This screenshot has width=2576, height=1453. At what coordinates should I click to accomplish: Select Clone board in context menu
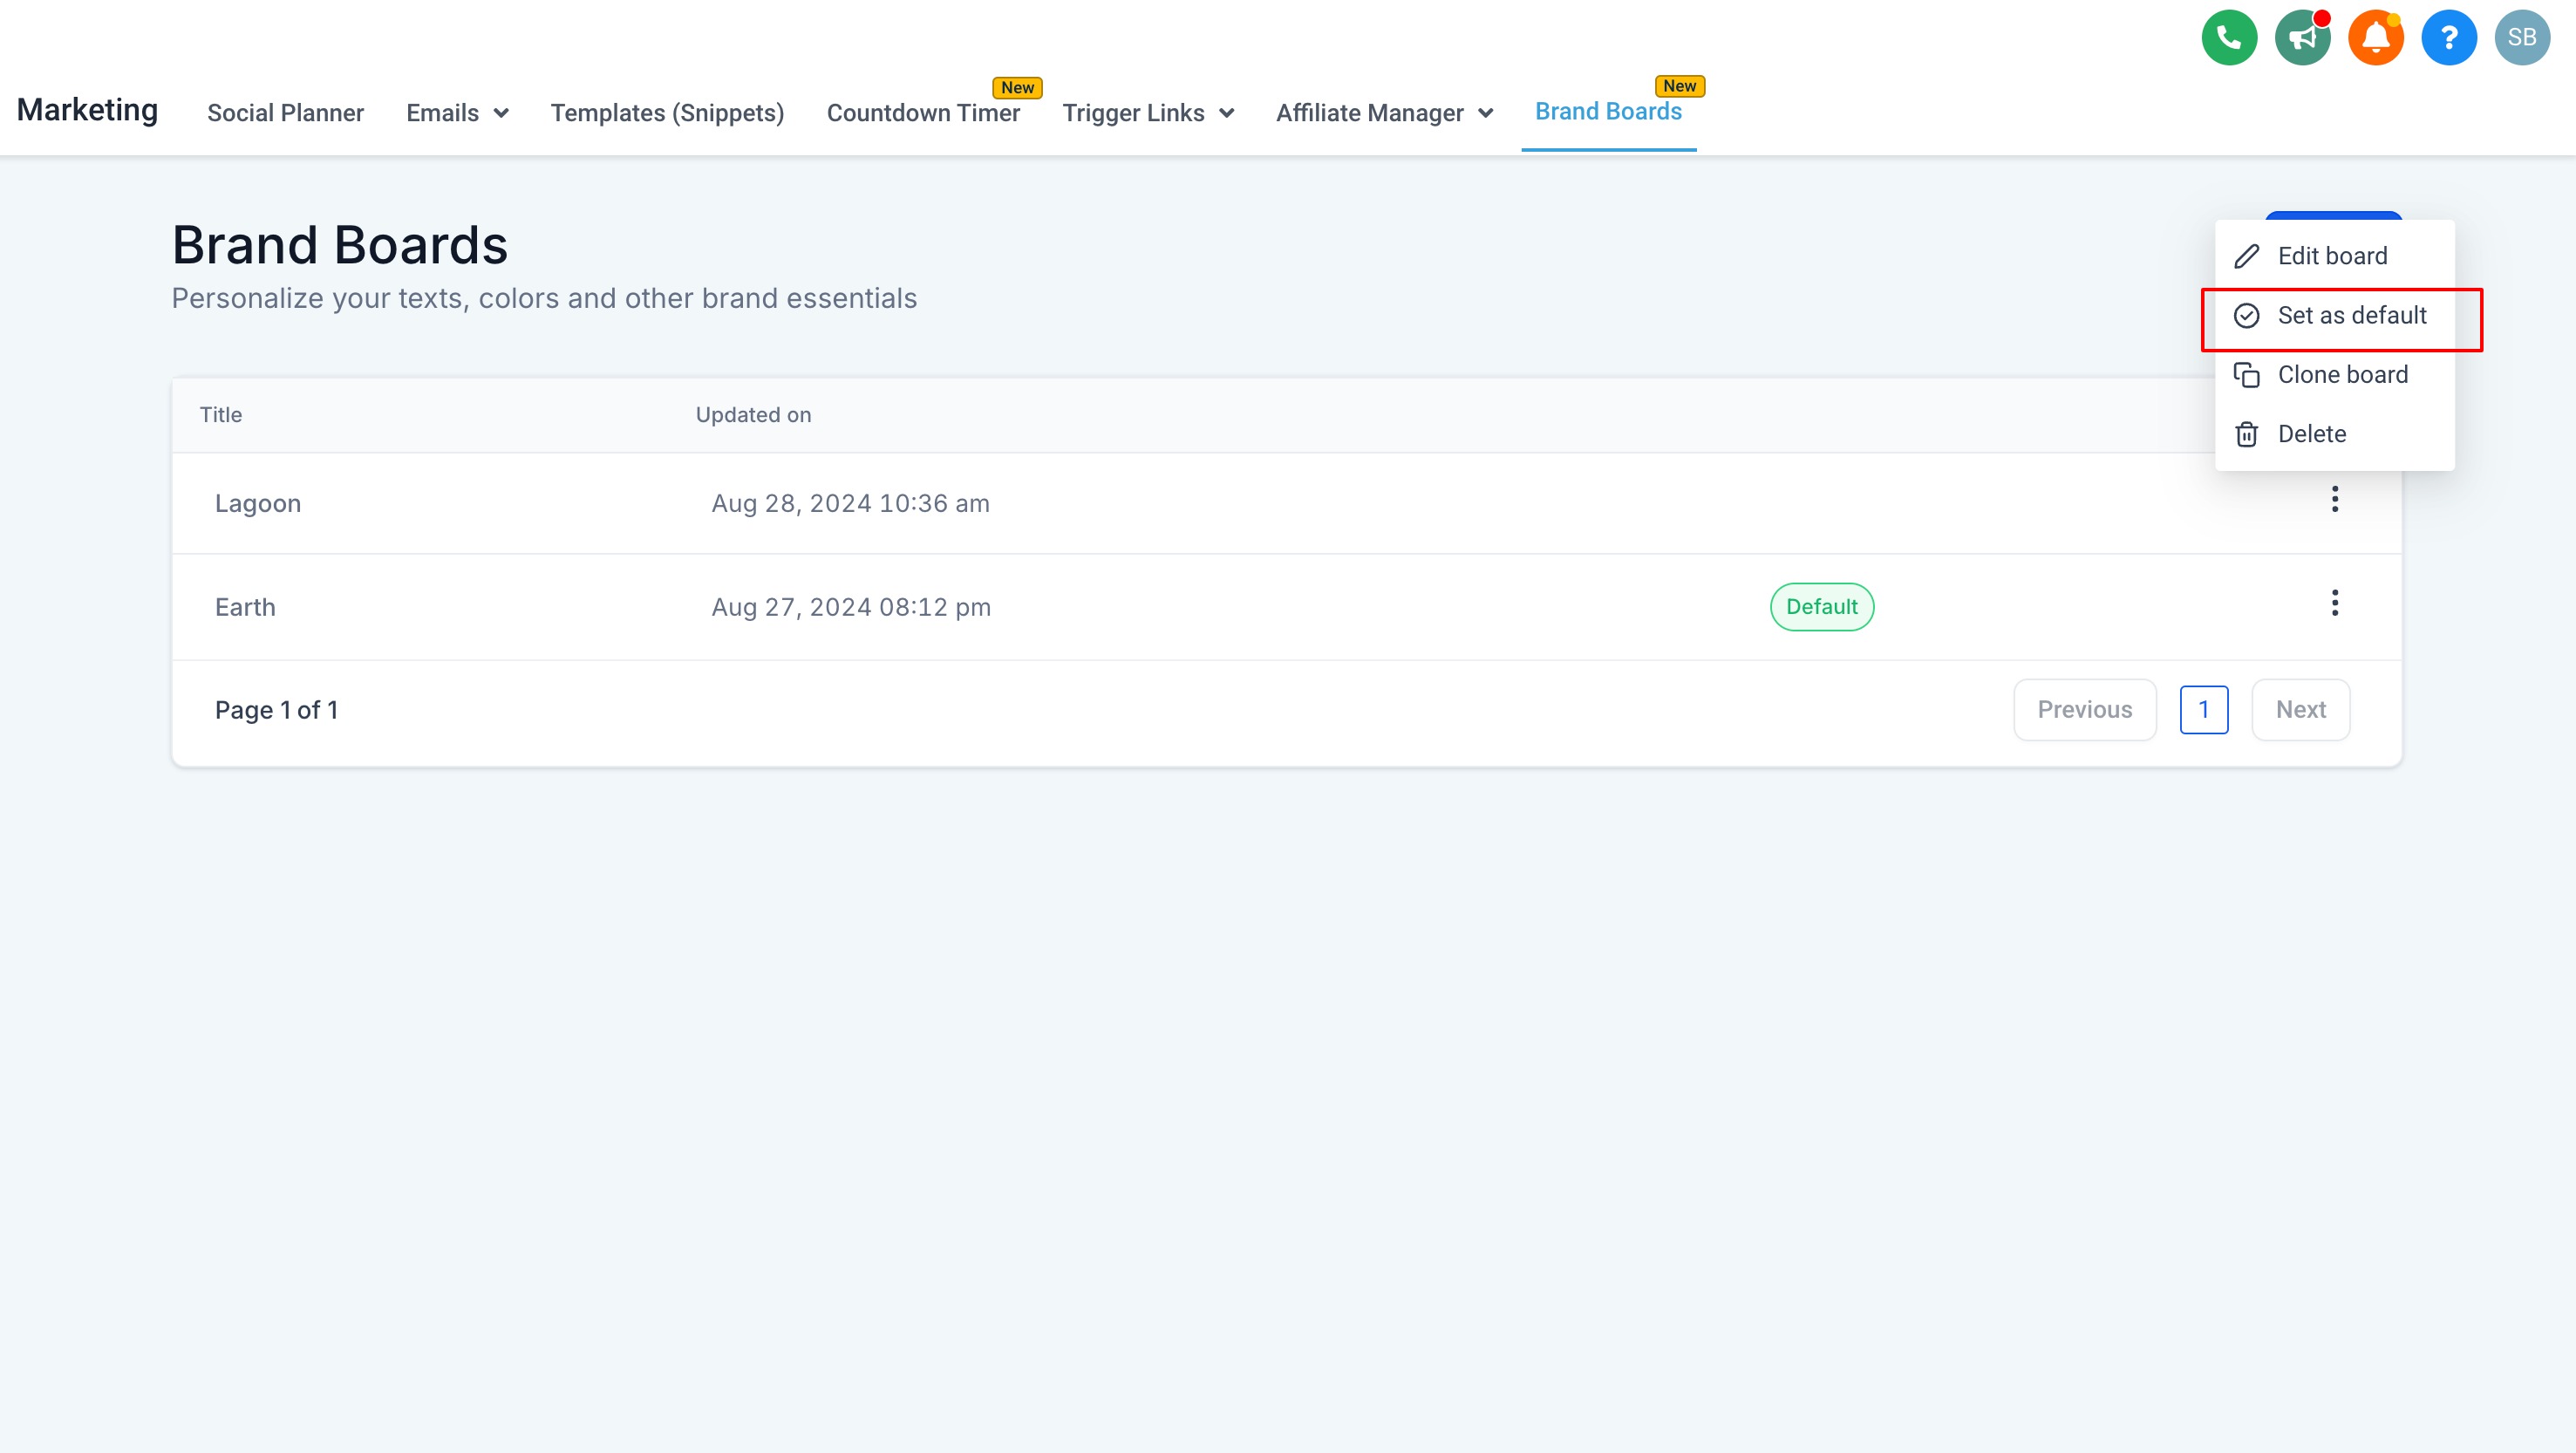point(2341,375)
